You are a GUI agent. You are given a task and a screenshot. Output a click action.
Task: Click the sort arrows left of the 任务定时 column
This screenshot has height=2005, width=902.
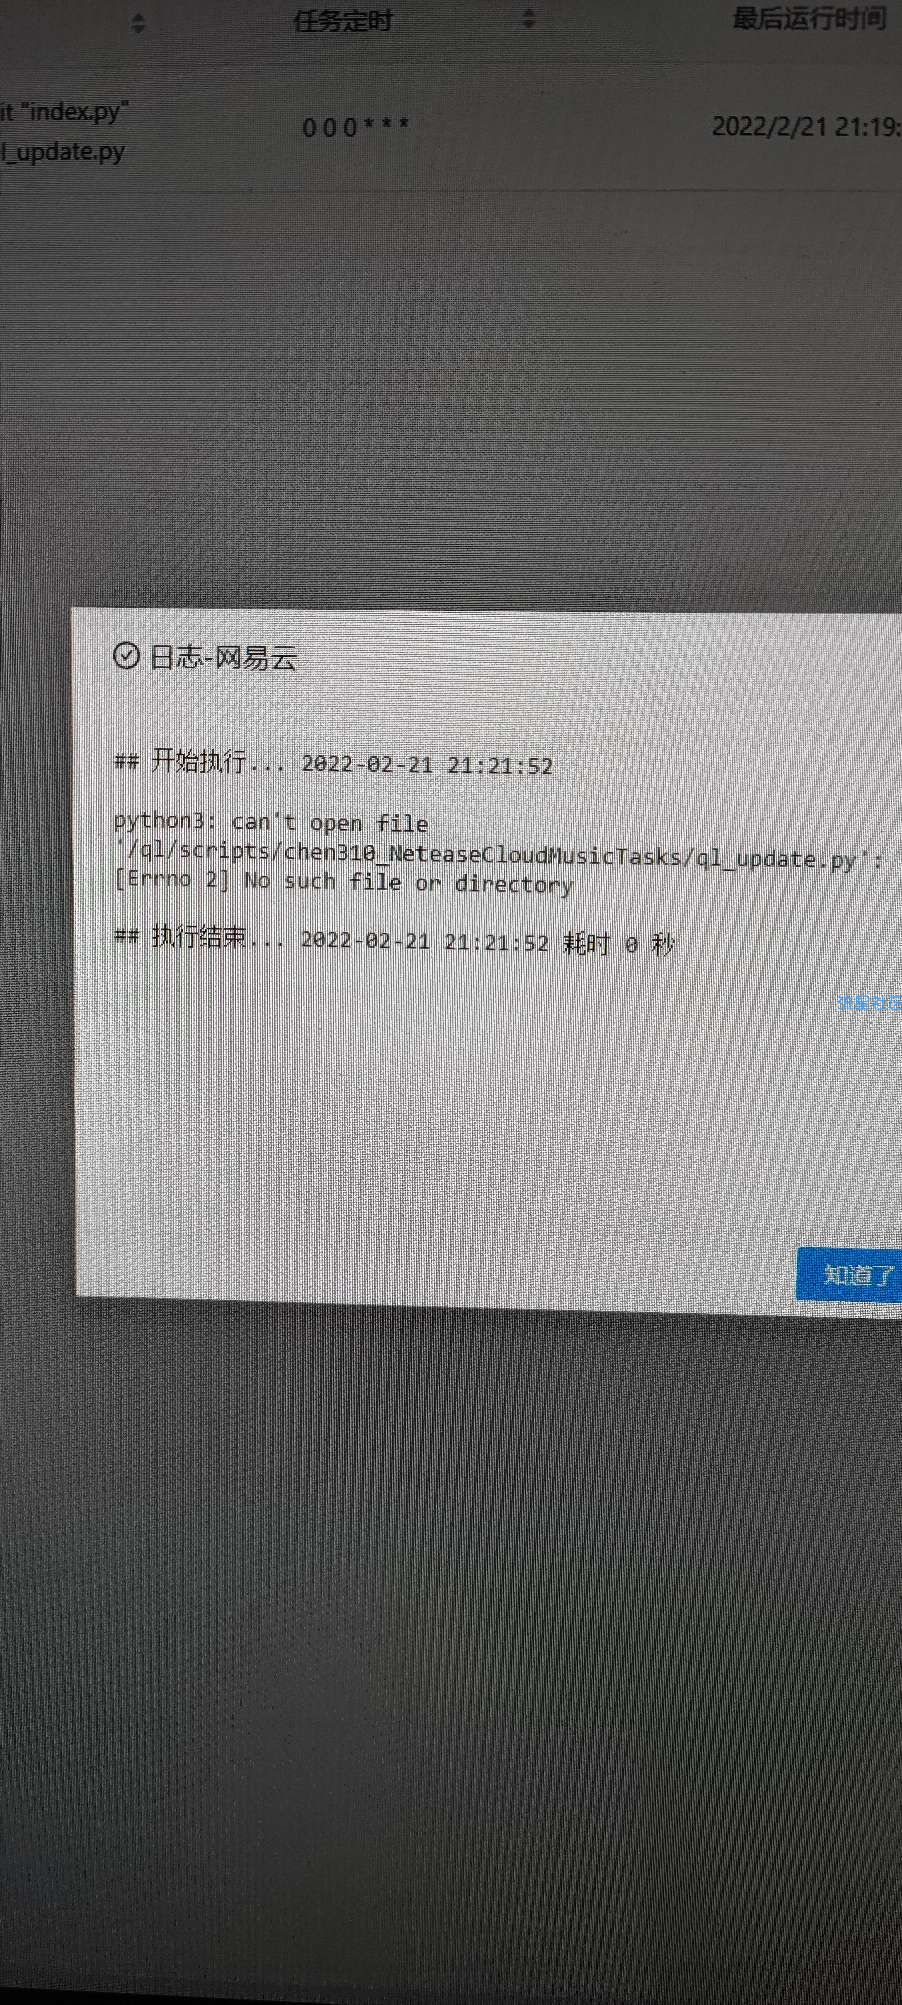(x=139, y=23)
